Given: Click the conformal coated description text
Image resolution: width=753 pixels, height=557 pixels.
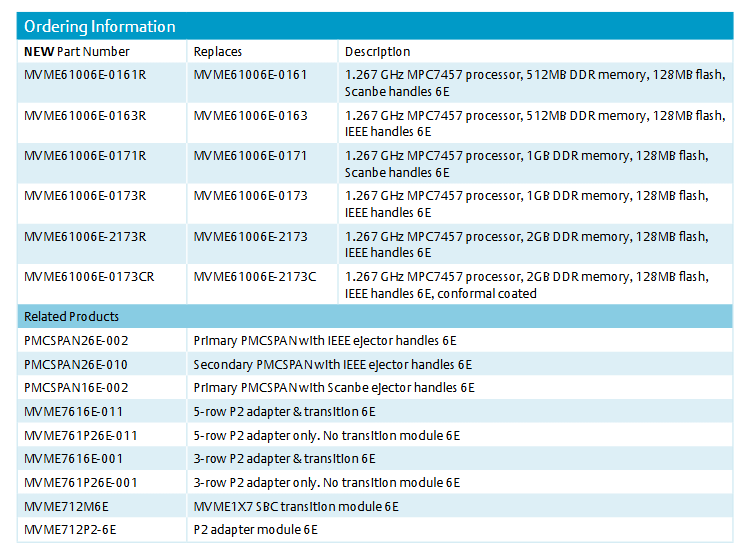Looking at the screenshot, I should pos(526,285).
